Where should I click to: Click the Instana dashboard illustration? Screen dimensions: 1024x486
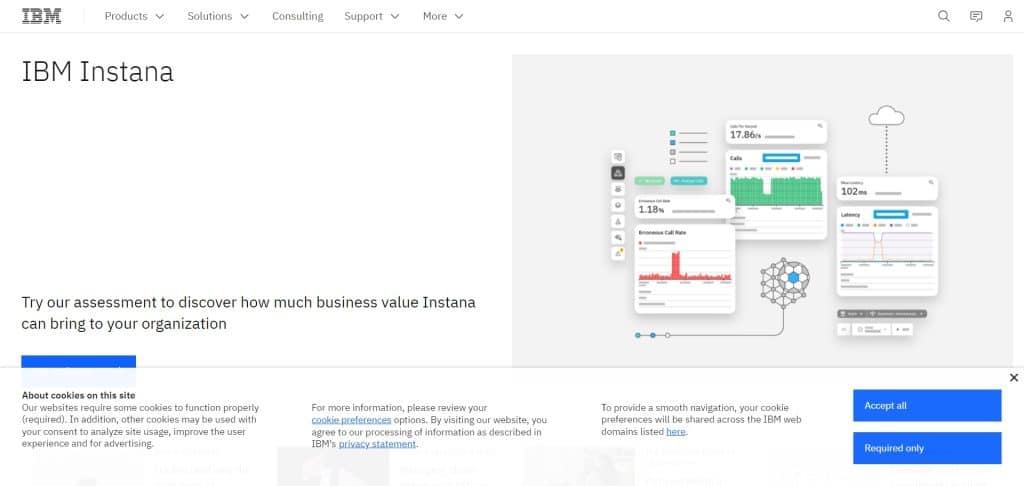coord(762,210)
